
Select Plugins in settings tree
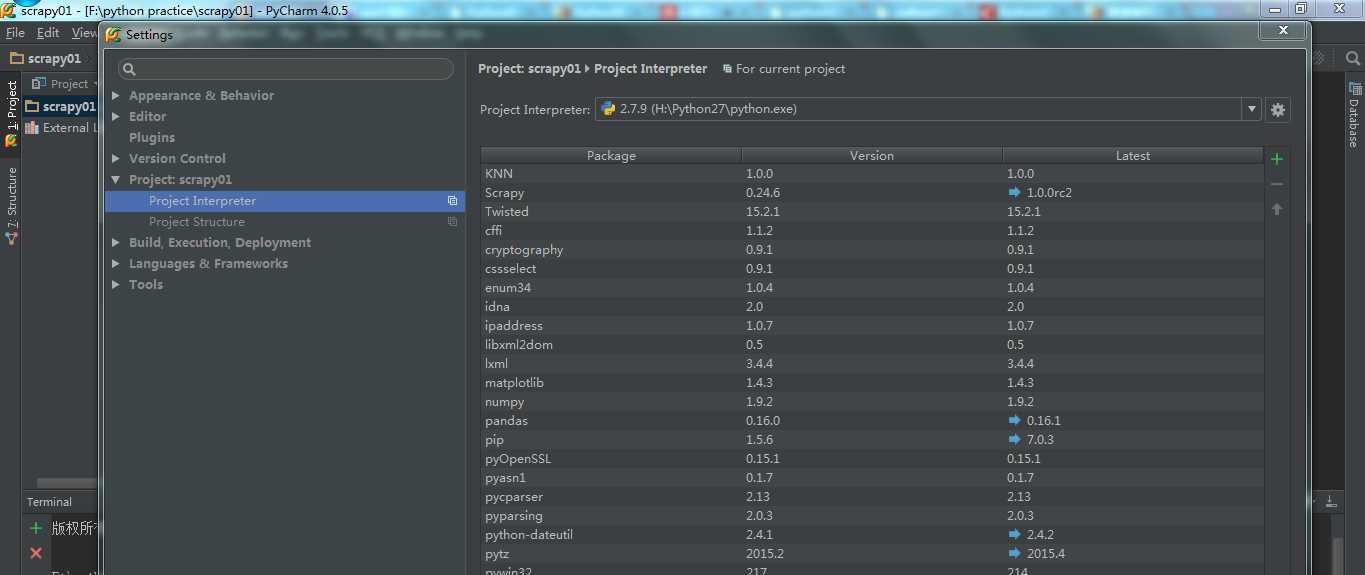tap(152, 138)
